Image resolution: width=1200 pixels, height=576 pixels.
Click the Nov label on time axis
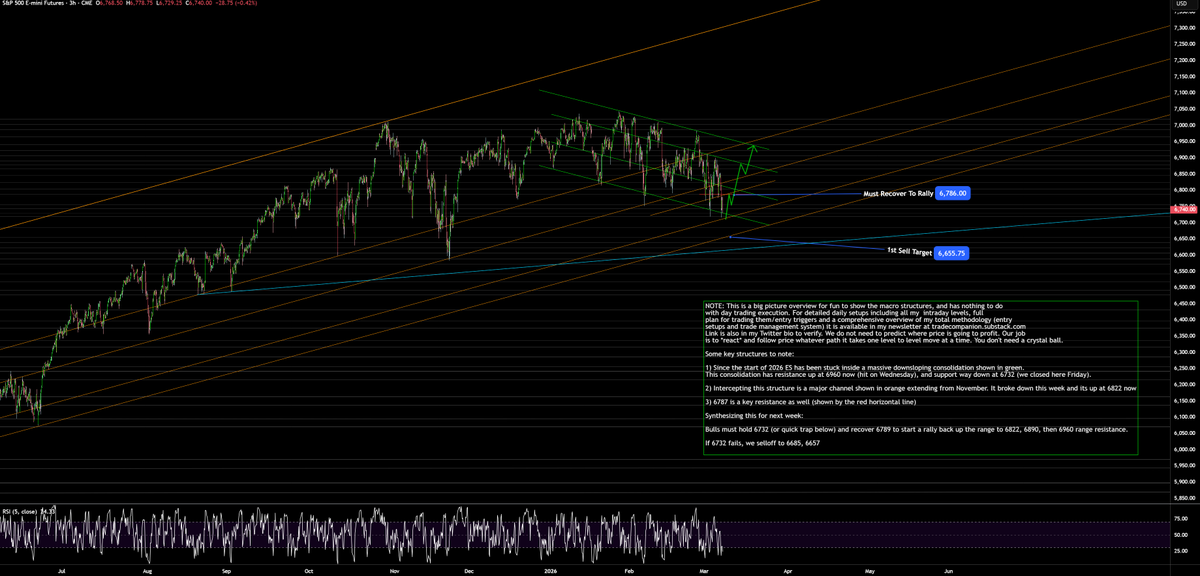click(x=395, y=569)
